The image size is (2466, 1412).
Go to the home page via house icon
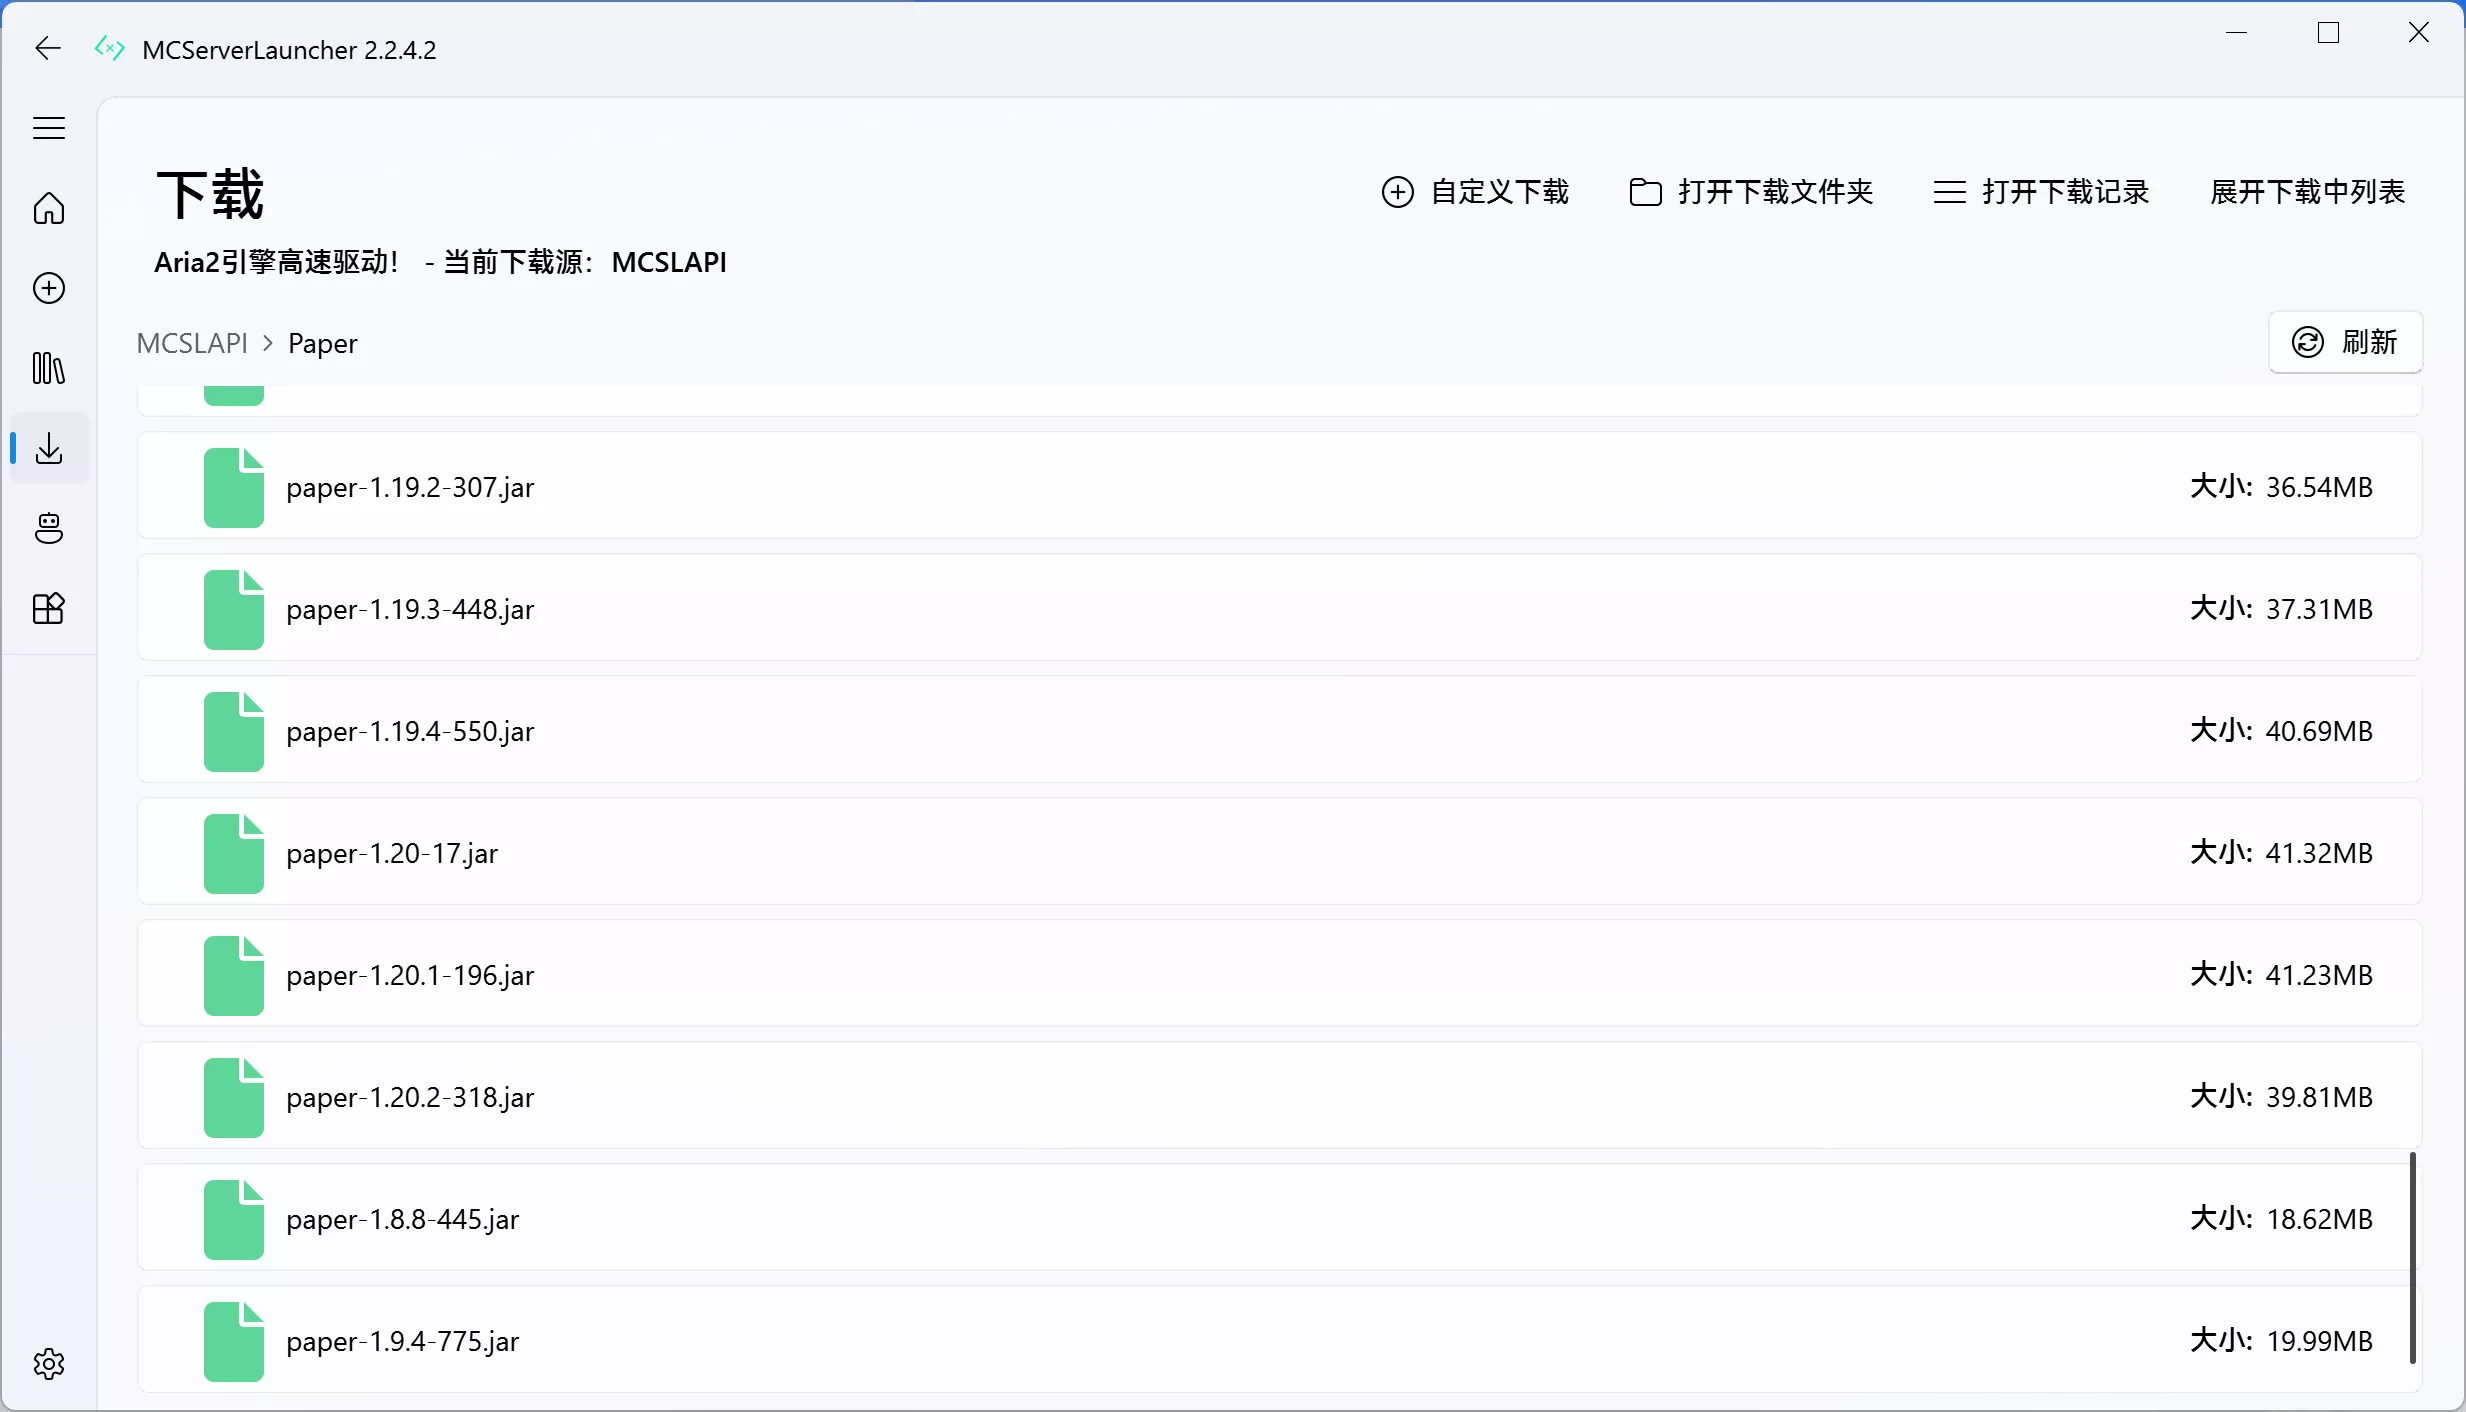pyautogui.click(x=48, y=209)
